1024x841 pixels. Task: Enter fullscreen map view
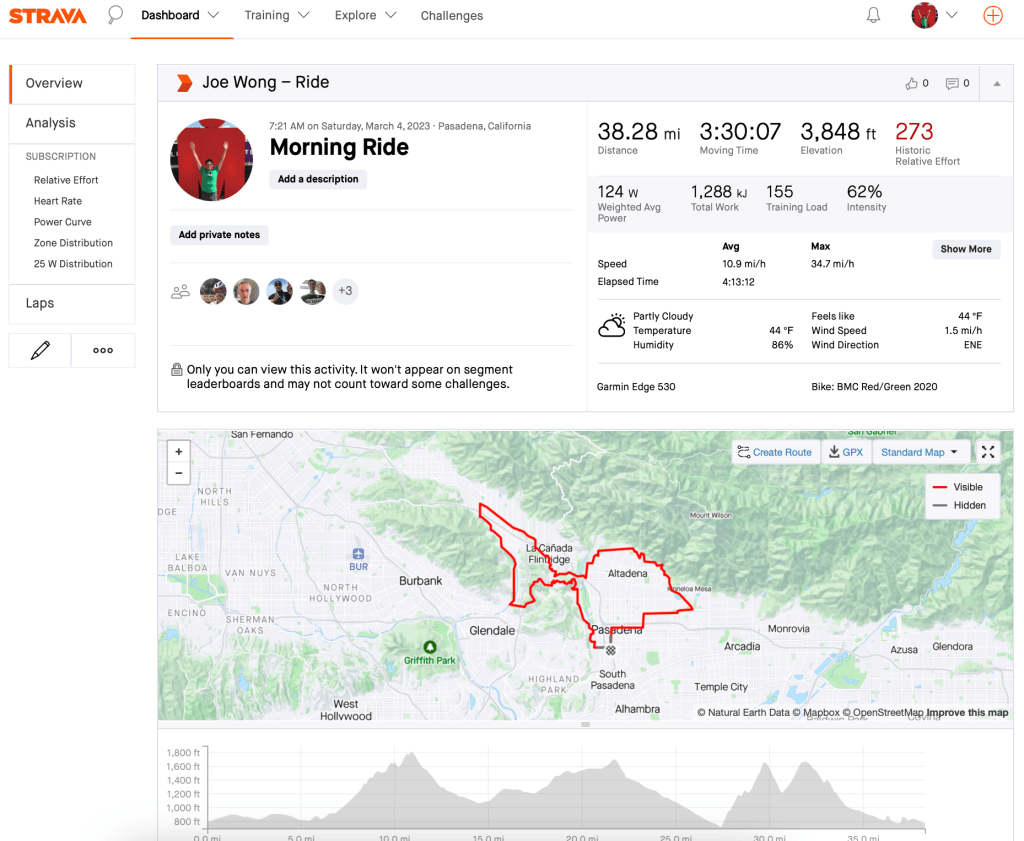click(x=988, y=452)
